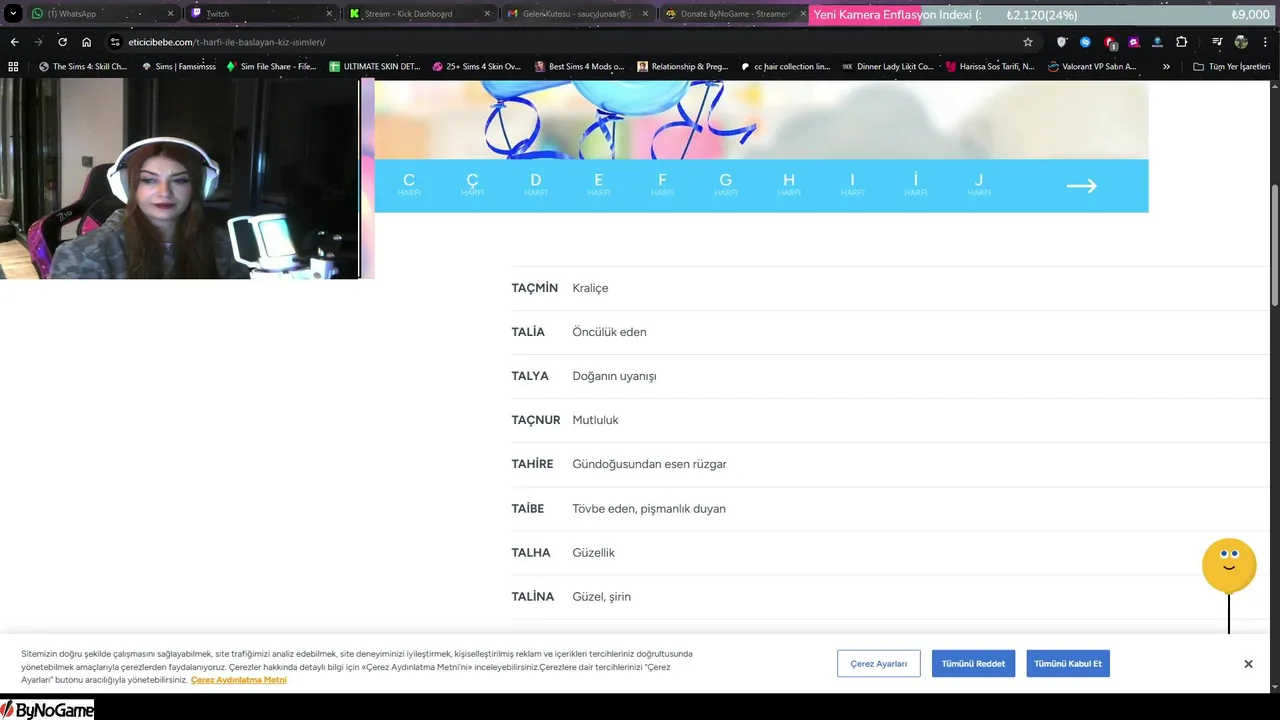Image resolution: width=1280 pixels, height=720 pixels.
Task: Open the Çerez Aydınlatma Metni link
Action: point(239,680)
